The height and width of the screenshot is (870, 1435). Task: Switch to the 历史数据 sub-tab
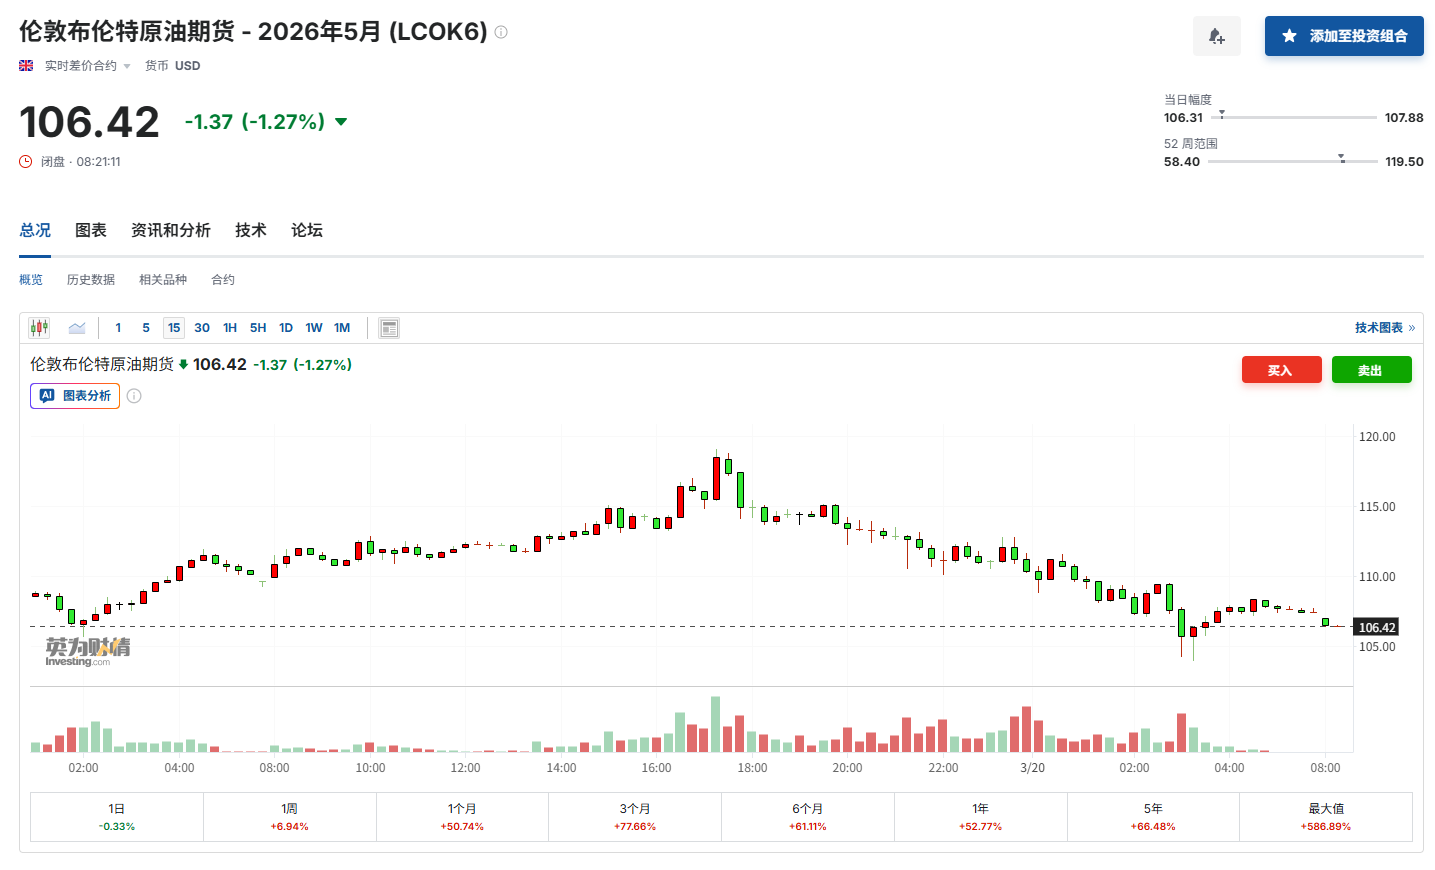pyautogui.click(x=91, y=280)
